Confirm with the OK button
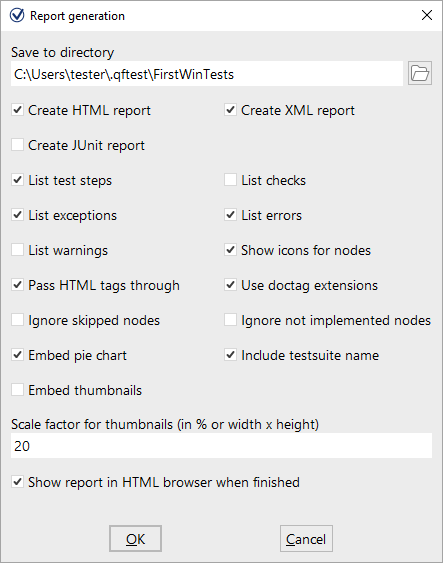Image resolution: width=443 pixels, height=563 pixels. [135, 539]
